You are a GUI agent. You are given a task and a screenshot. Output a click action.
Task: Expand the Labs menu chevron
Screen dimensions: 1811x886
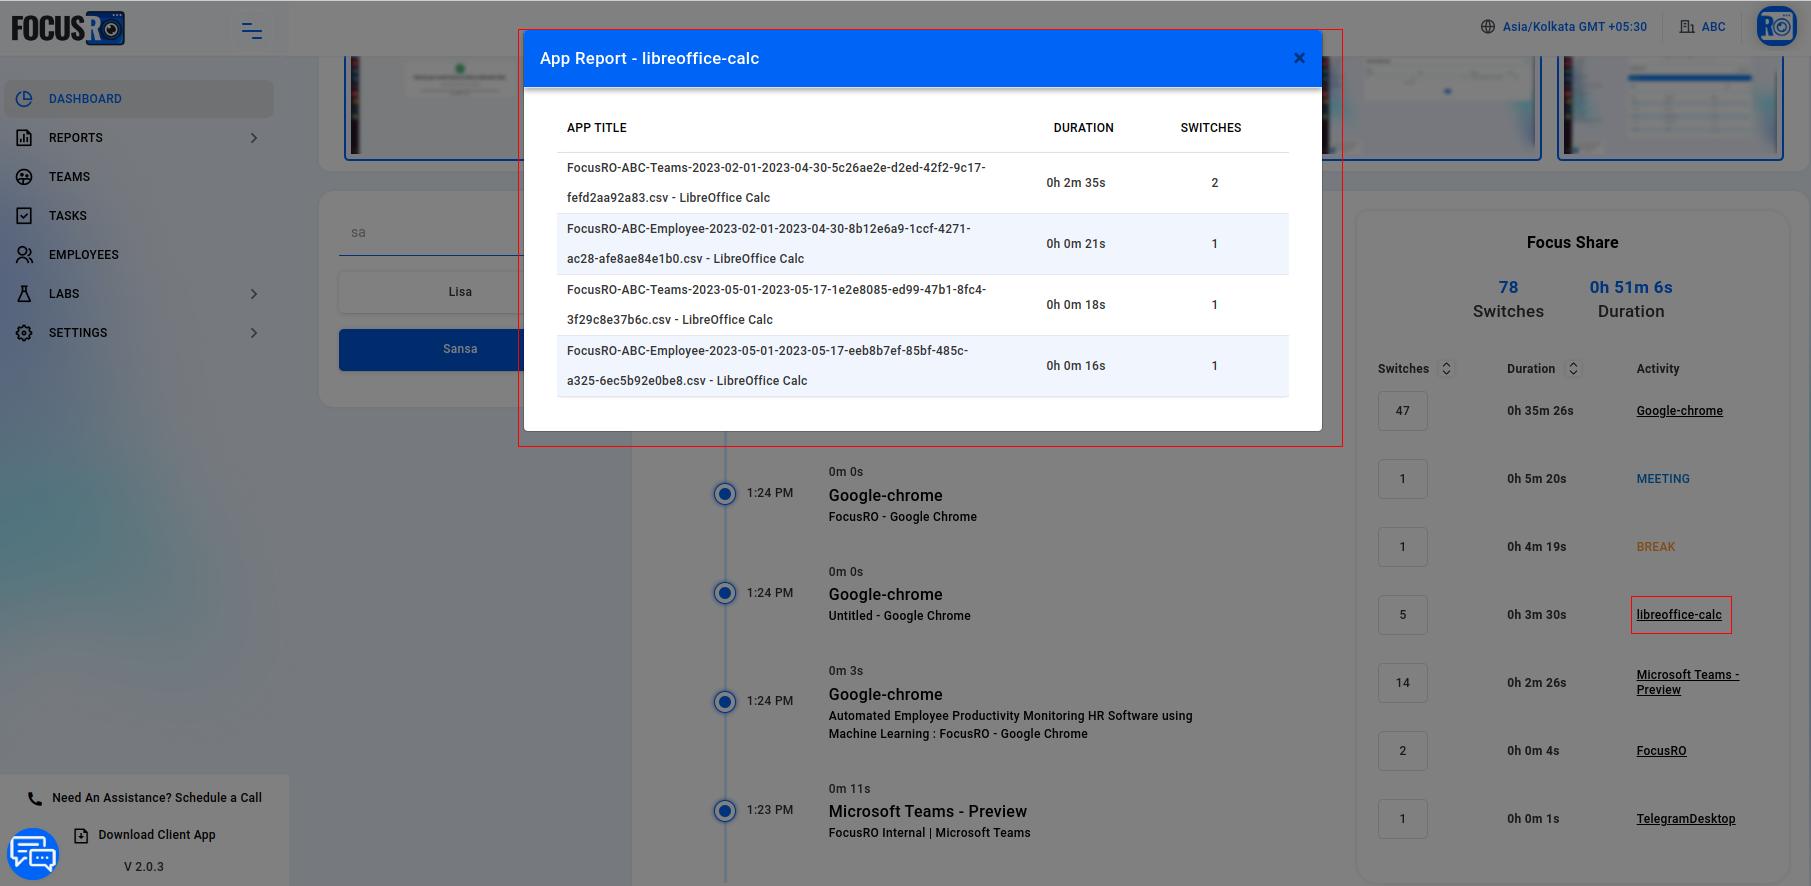(253, 294)
